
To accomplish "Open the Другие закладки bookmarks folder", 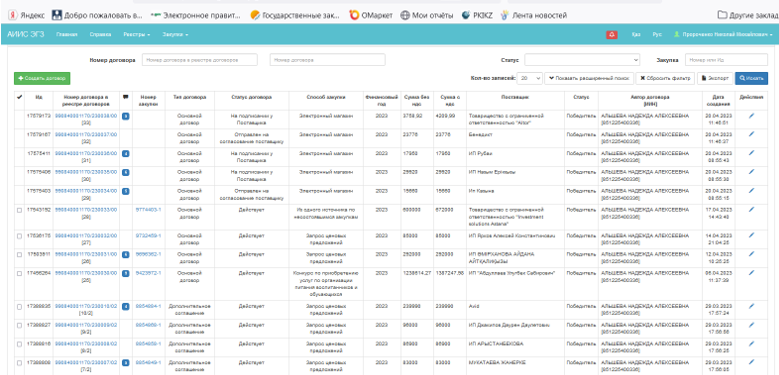I will pyautogui.click(x=748, y=15).
